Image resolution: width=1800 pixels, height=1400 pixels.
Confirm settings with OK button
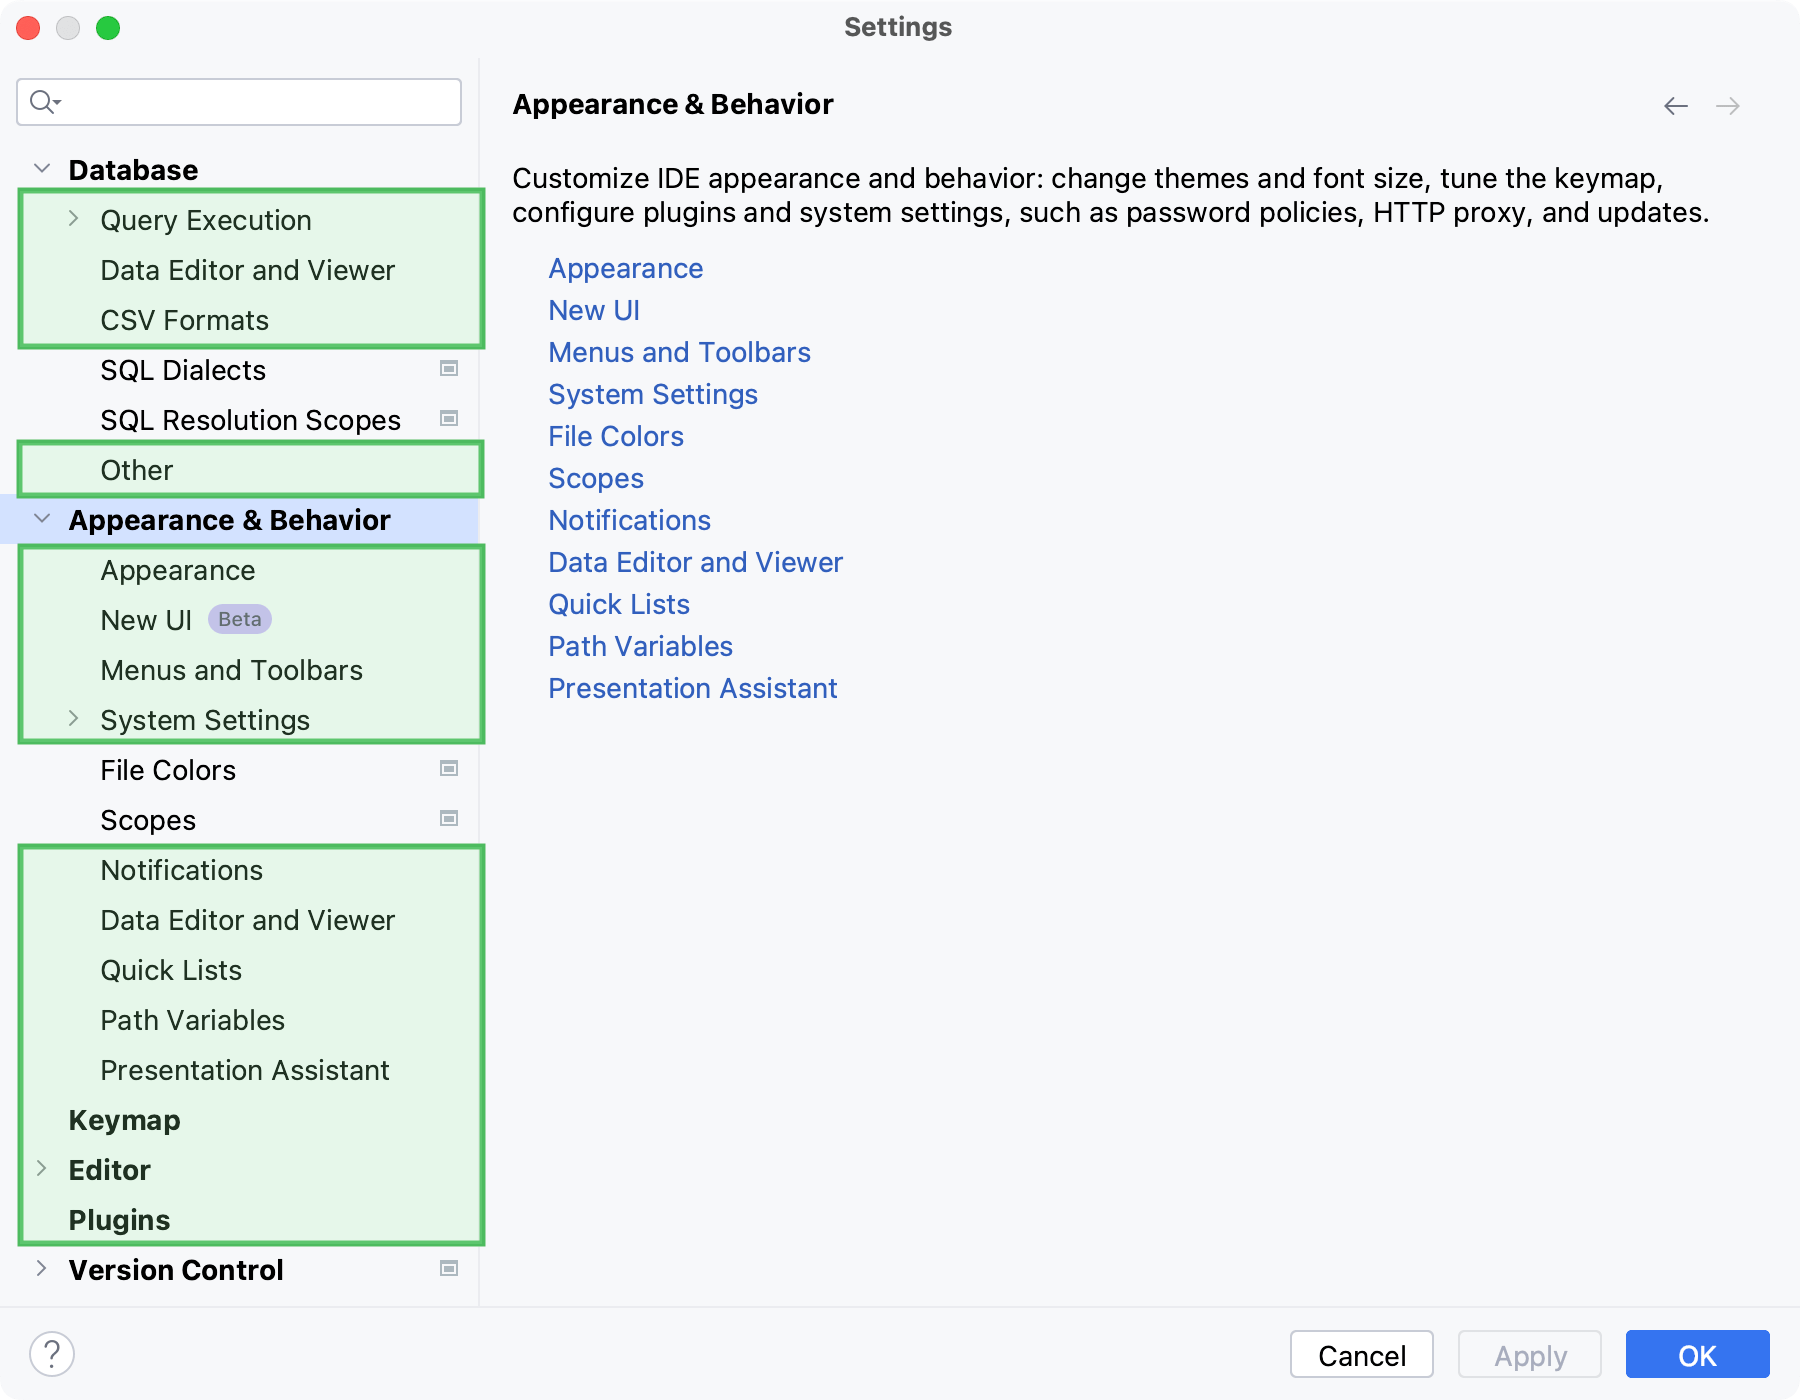1698,1355
